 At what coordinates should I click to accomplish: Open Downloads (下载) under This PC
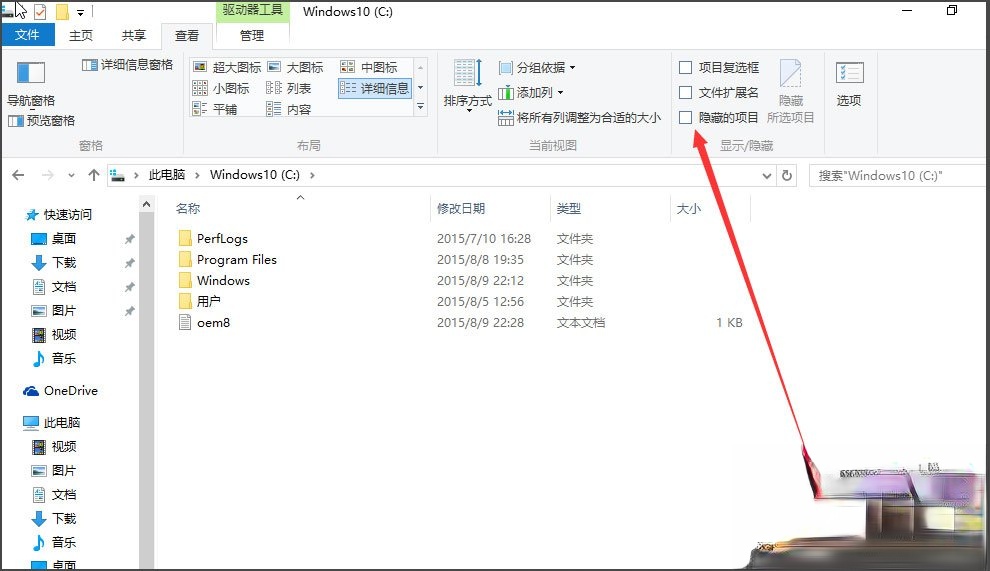(54, 519)
